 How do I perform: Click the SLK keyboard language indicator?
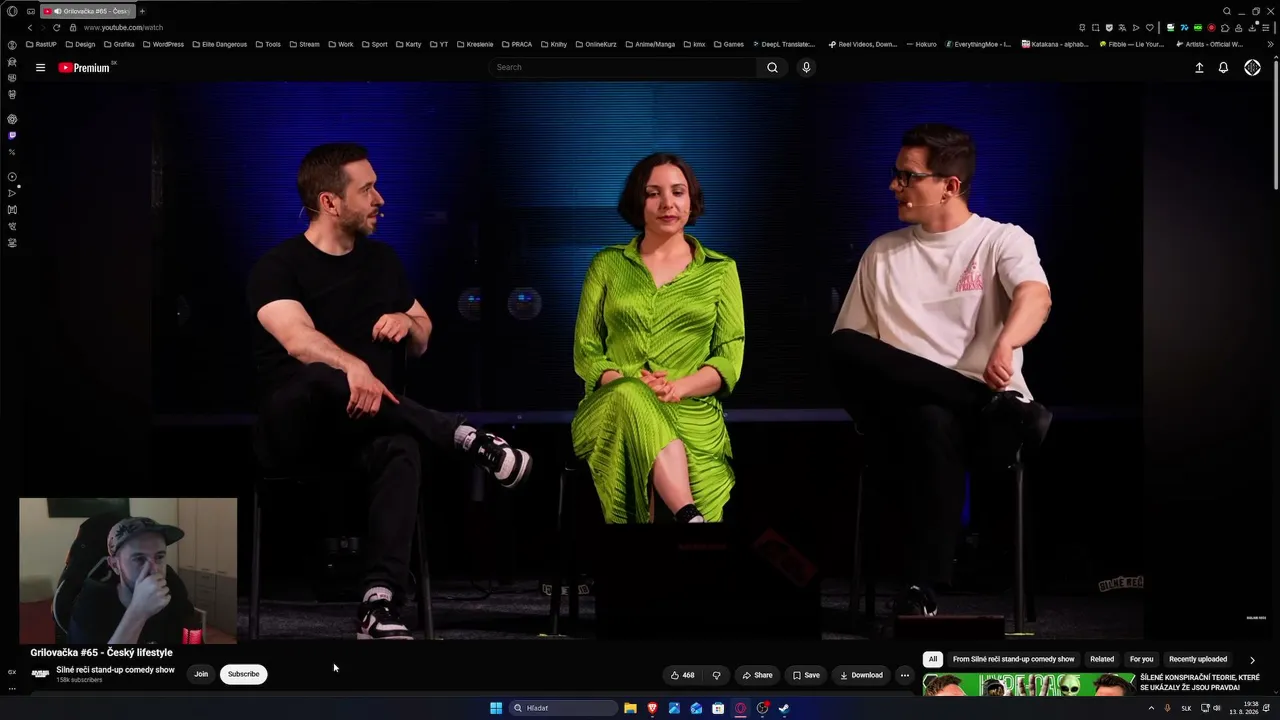click(1186, 708)
